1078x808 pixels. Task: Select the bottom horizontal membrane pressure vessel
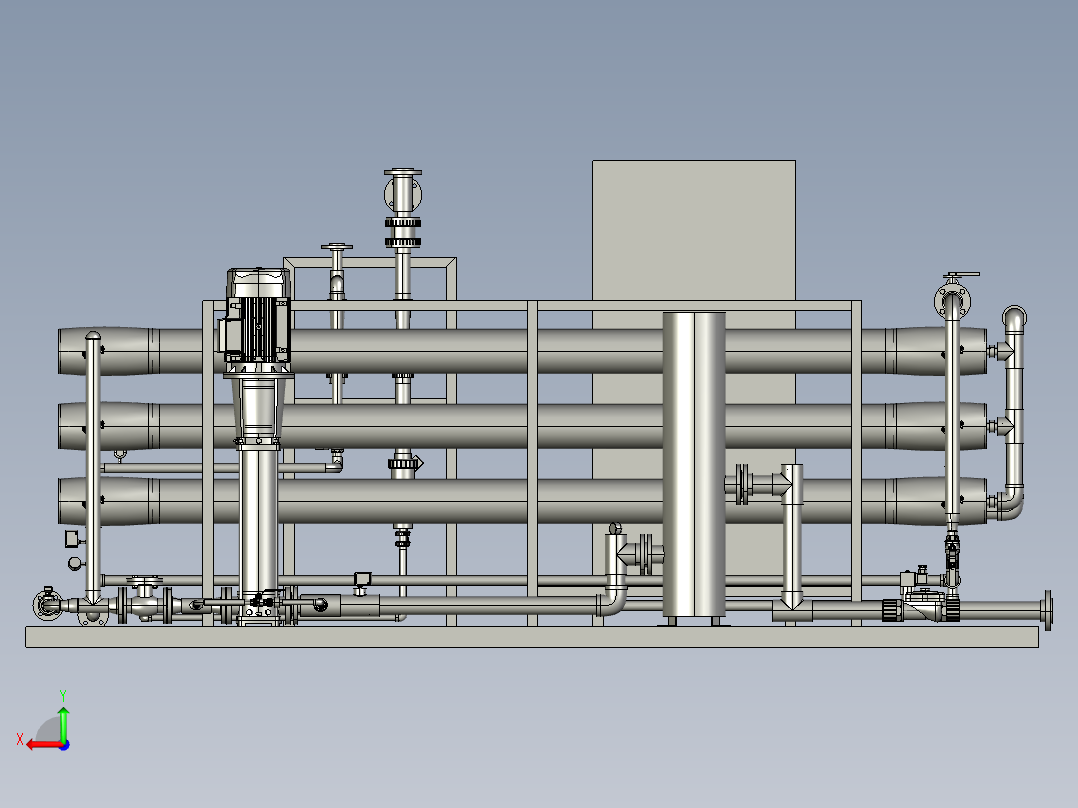pyautogui.click(x=522, y=501)
